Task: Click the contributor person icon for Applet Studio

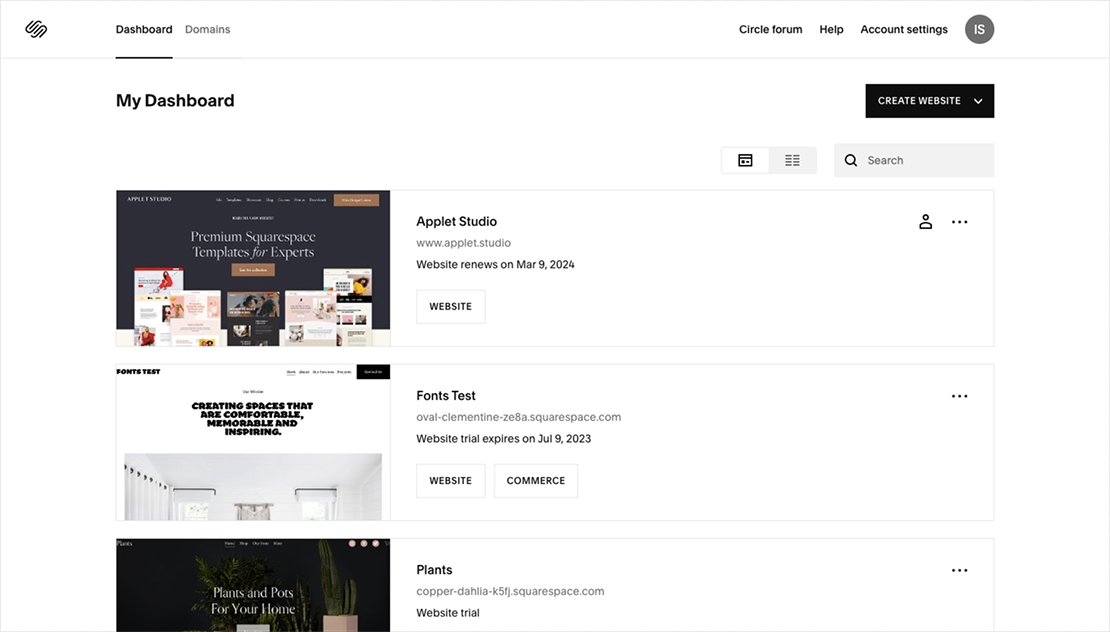Action: (925, 221)
